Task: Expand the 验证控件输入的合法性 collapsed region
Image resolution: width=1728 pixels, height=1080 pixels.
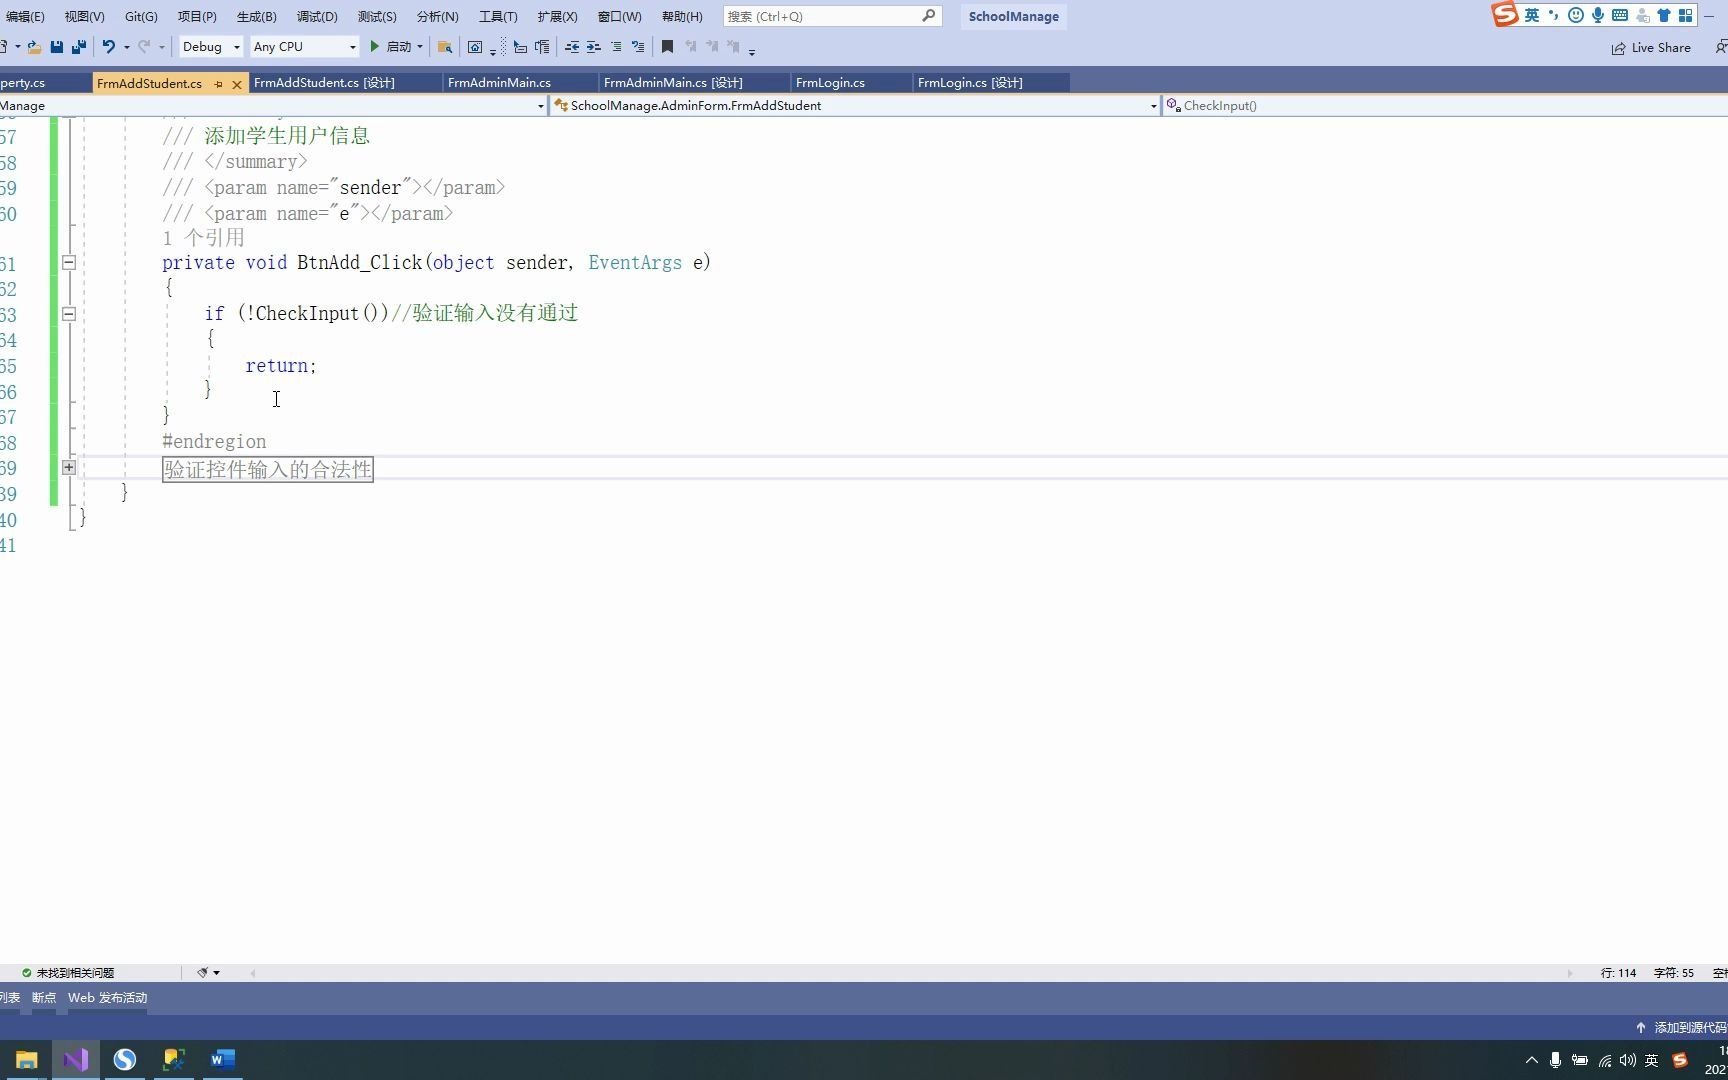Action: (68, 467)
